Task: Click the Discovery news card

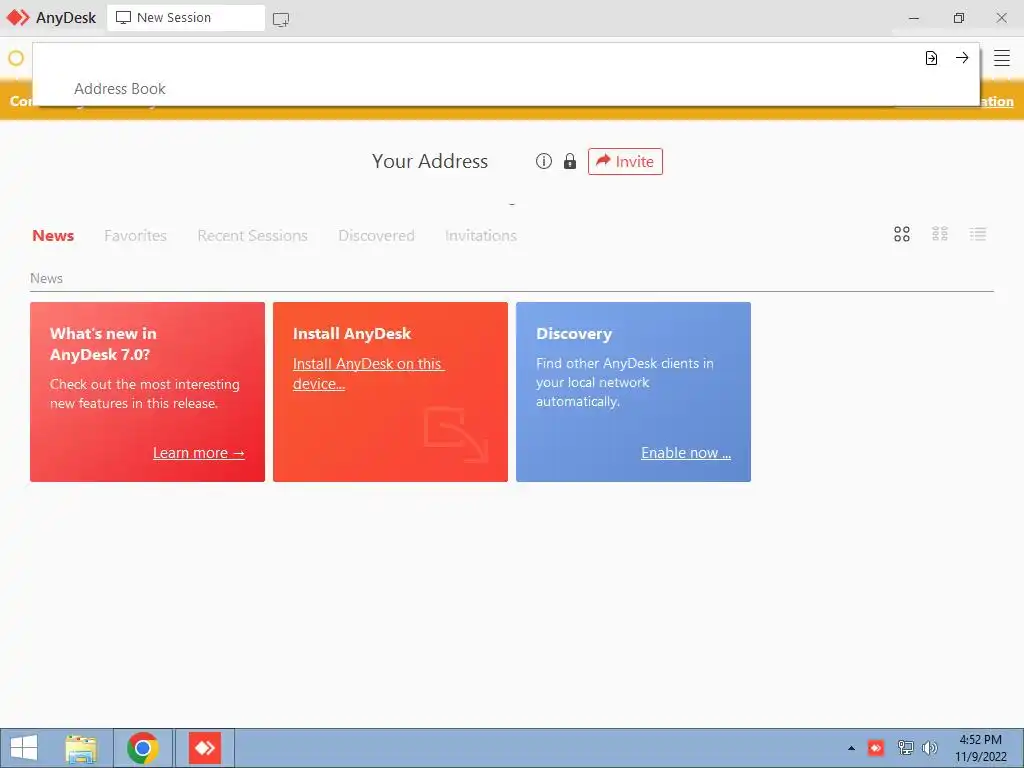Action: pos(633,392)
